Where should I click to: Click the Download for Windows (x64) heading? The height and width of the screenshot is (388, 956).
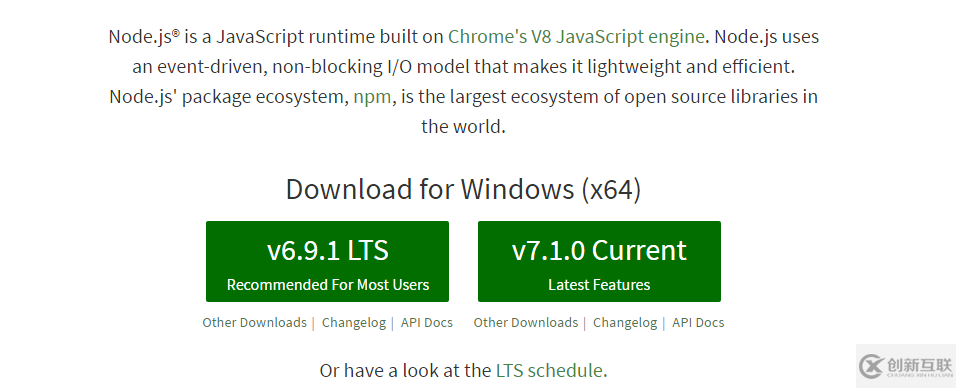(463, 189)
